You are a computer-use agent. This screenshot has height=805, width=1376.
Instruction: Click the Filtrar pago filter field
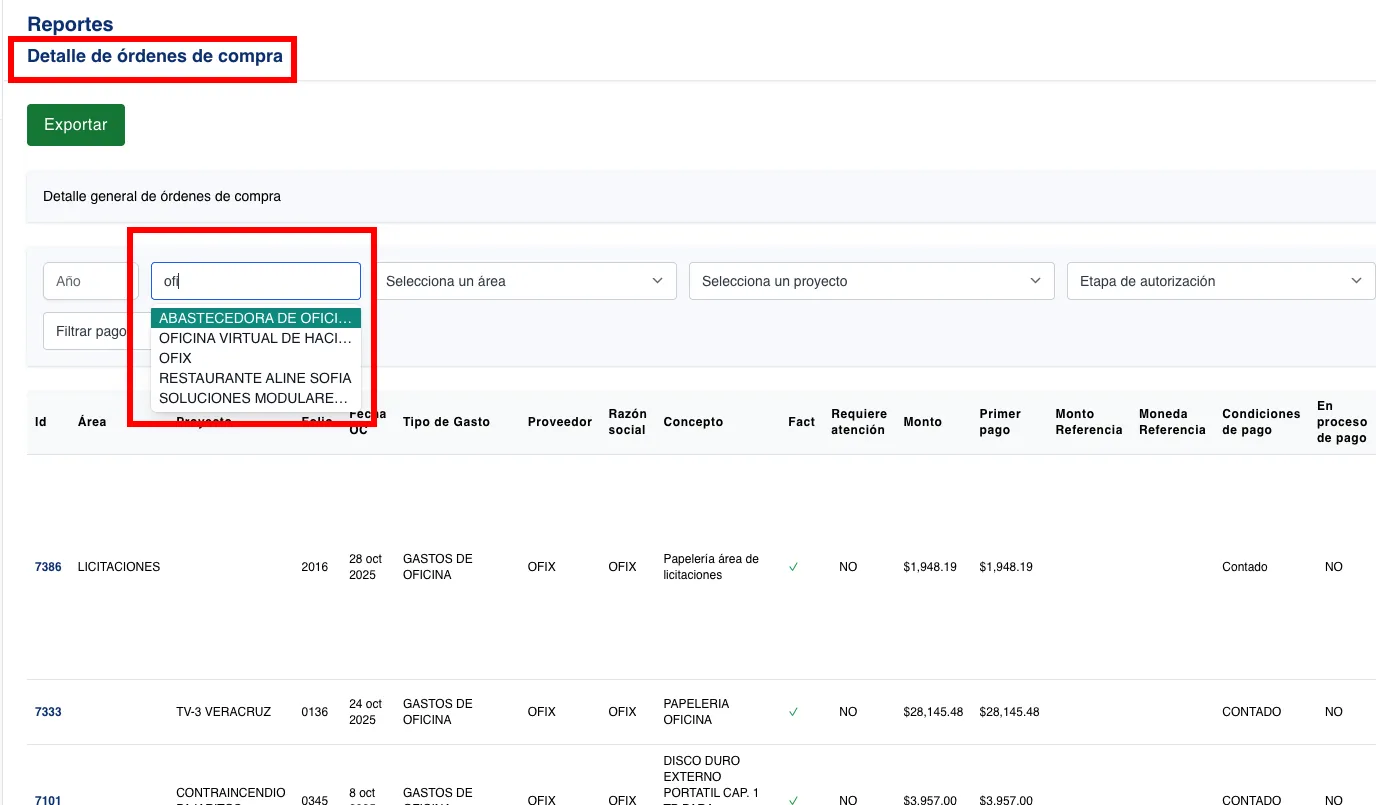coord(88,331)
